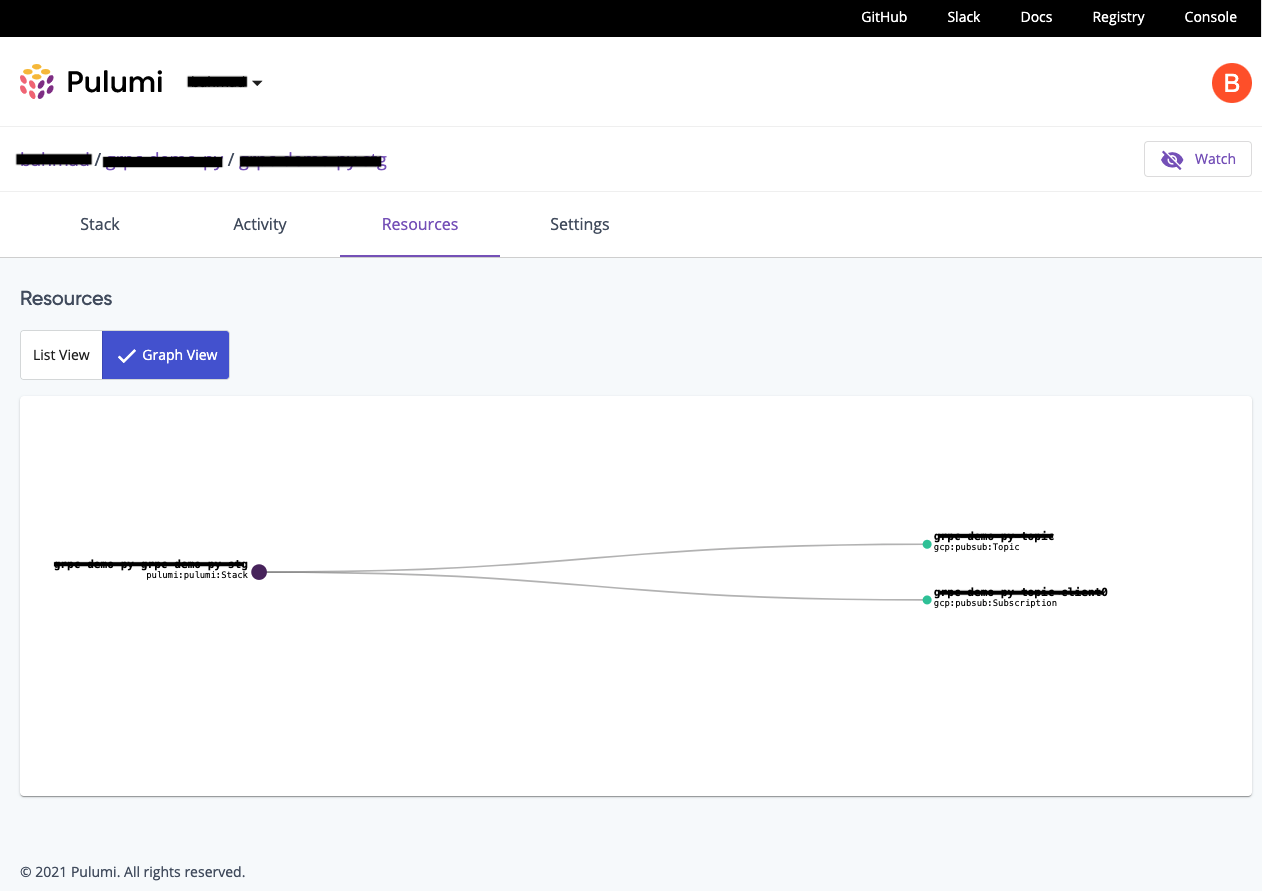Open the Resources tab
1262x891 pixels.
tap(420, 224)
